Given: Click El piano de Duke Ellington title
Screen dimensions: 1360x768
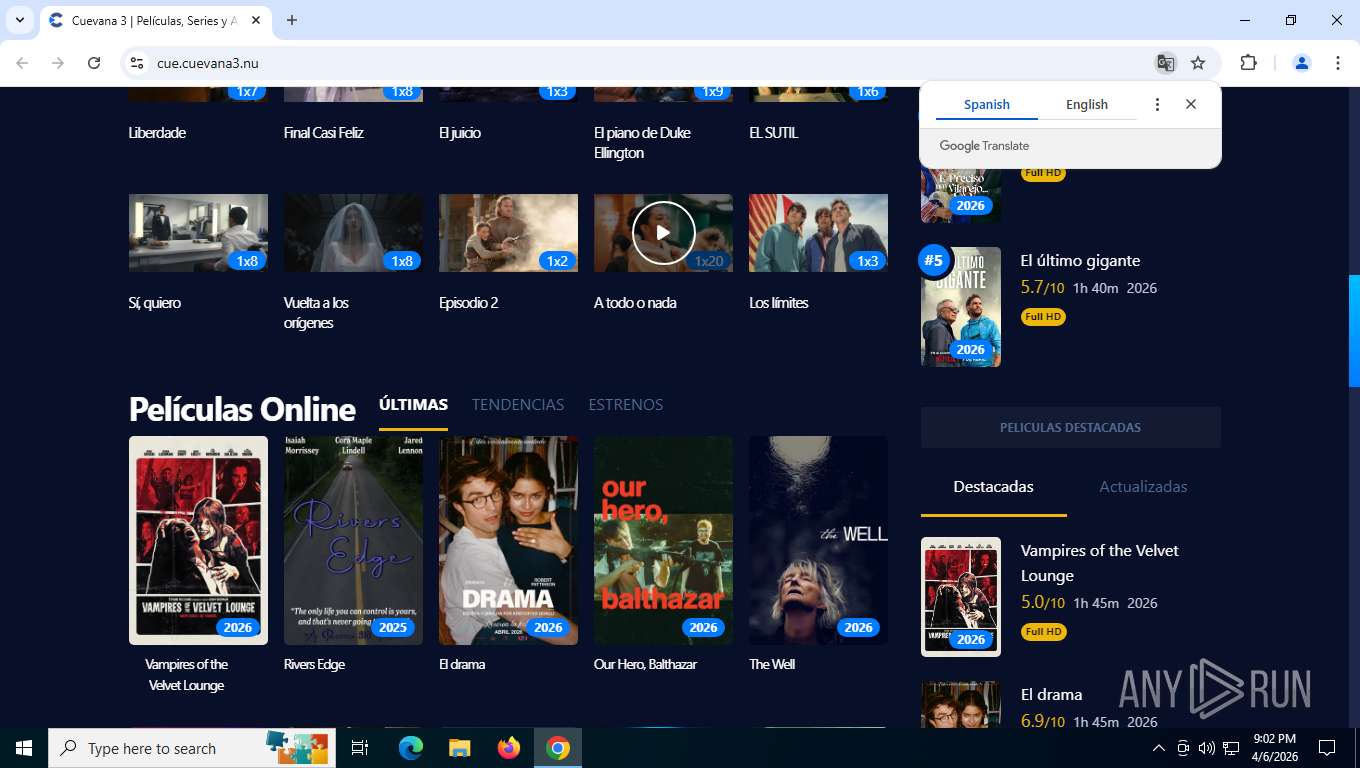Looking at the screenshot, I should tap(642, 143).
